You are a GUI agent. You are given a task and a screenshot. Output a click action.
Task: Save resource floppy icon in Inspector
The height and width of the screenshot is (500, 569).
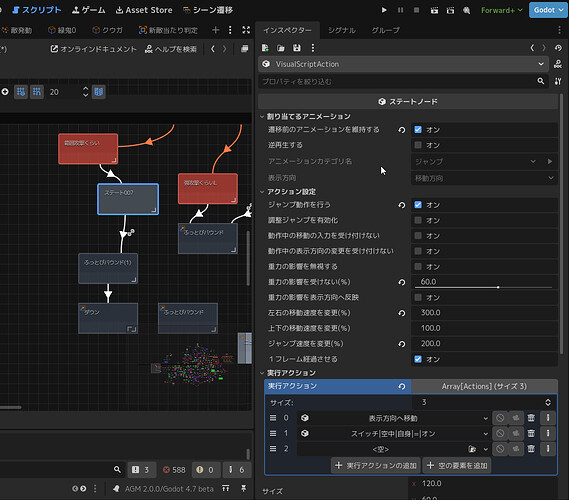click(297, 48)
